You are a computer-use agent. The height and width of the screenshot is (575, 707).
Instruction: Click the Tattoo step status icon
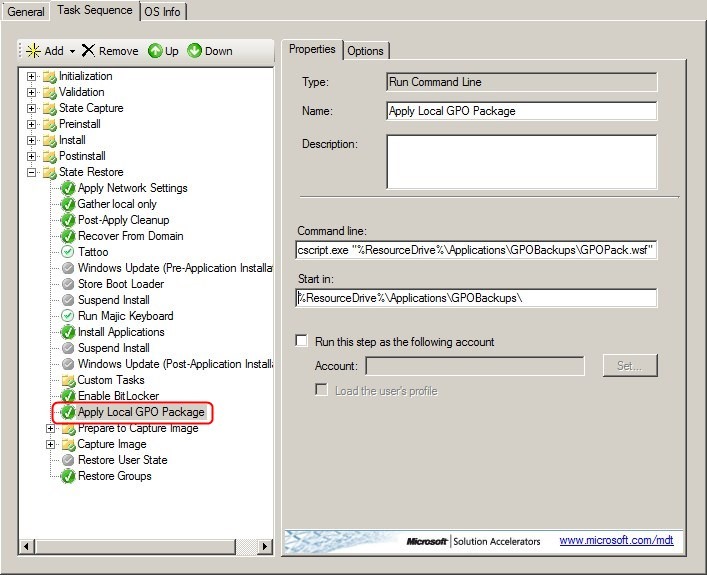68,252
